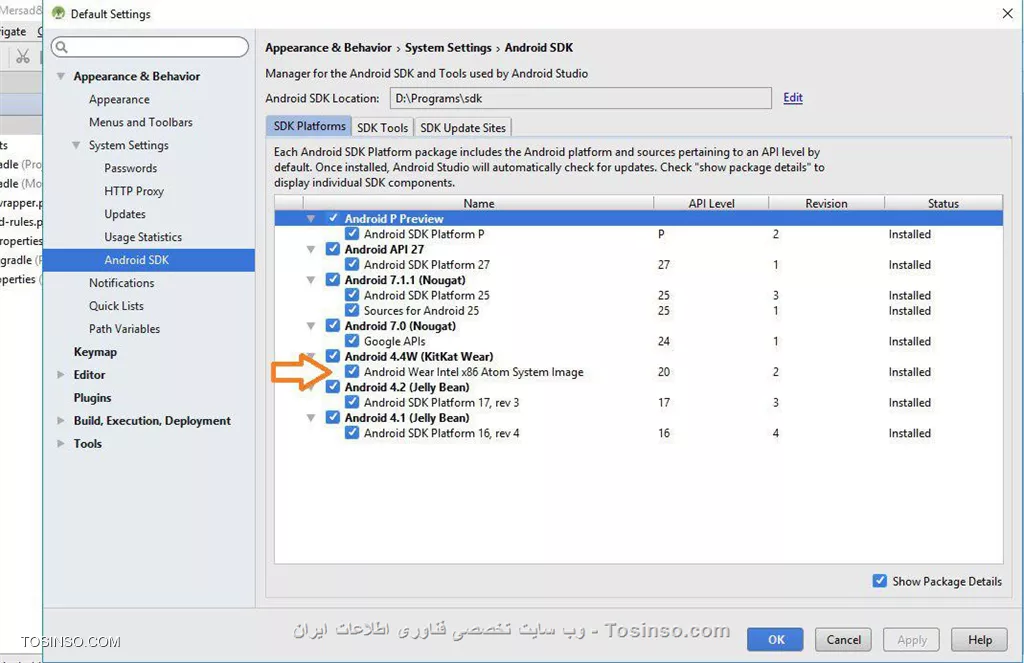1024x663 pixels.
Task: Click the Cancel button
Action: pyautogui.click(x=843, y=639)
